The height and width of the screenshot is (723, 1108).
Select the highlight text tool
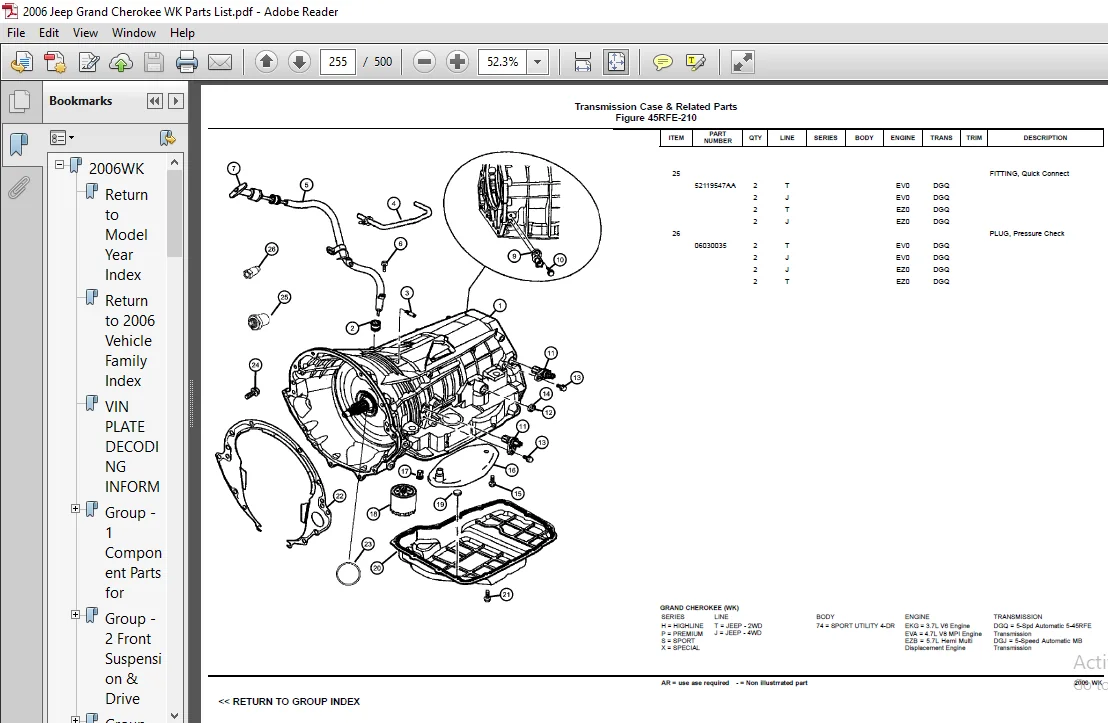695,62
